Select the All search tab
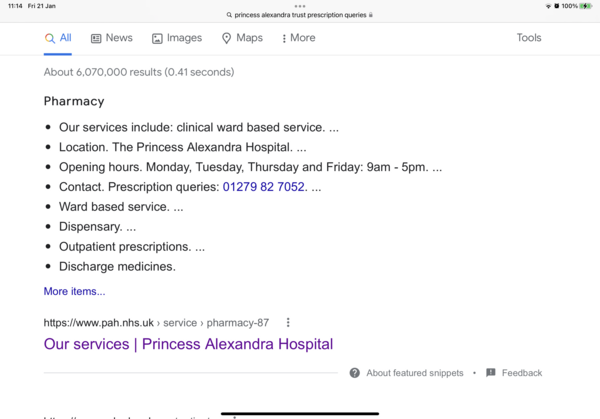The image size is (600, 419). click(58, 38)
